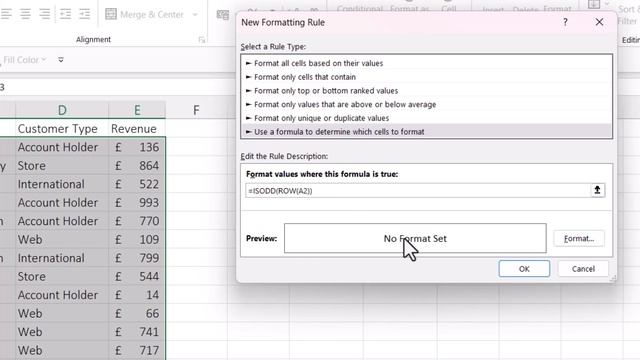Open the Merge & Center dropdown arrow

(195, 15)
